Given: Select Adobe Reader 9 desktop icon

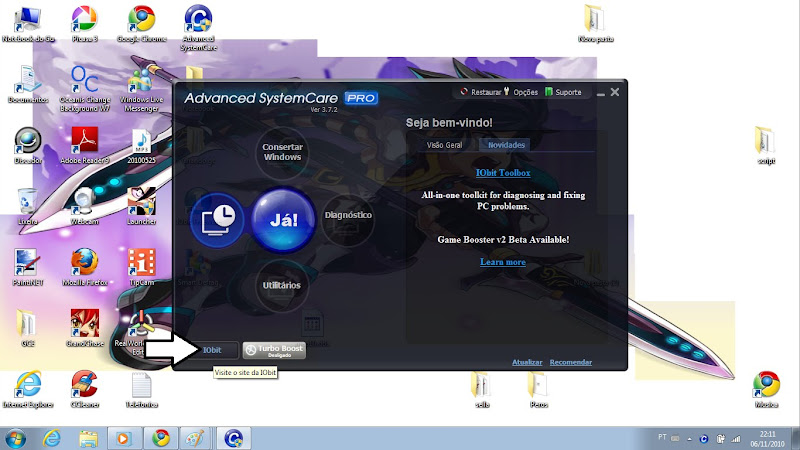Looking at the screenshot, I should [x=85, y=145].
